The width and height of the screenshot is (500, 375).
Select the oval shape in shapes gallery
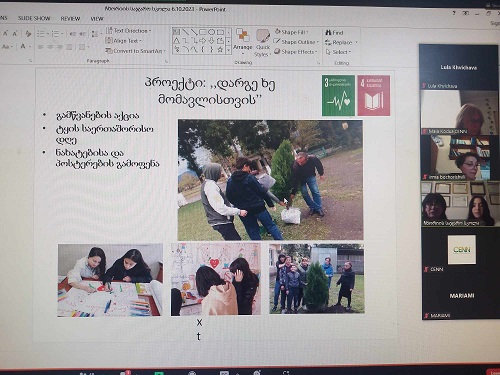click(x=211, y=32)
